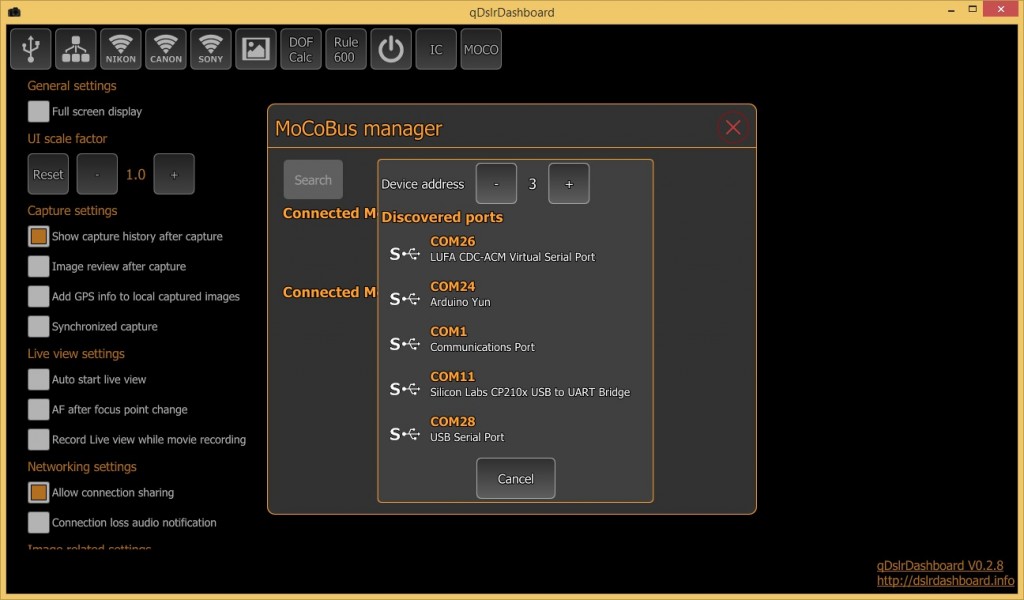Image resolution: width=1024 pixels, height=600 pixels.
Task: Select the SONY WiFi connection icon
Action: click(210, 48)
